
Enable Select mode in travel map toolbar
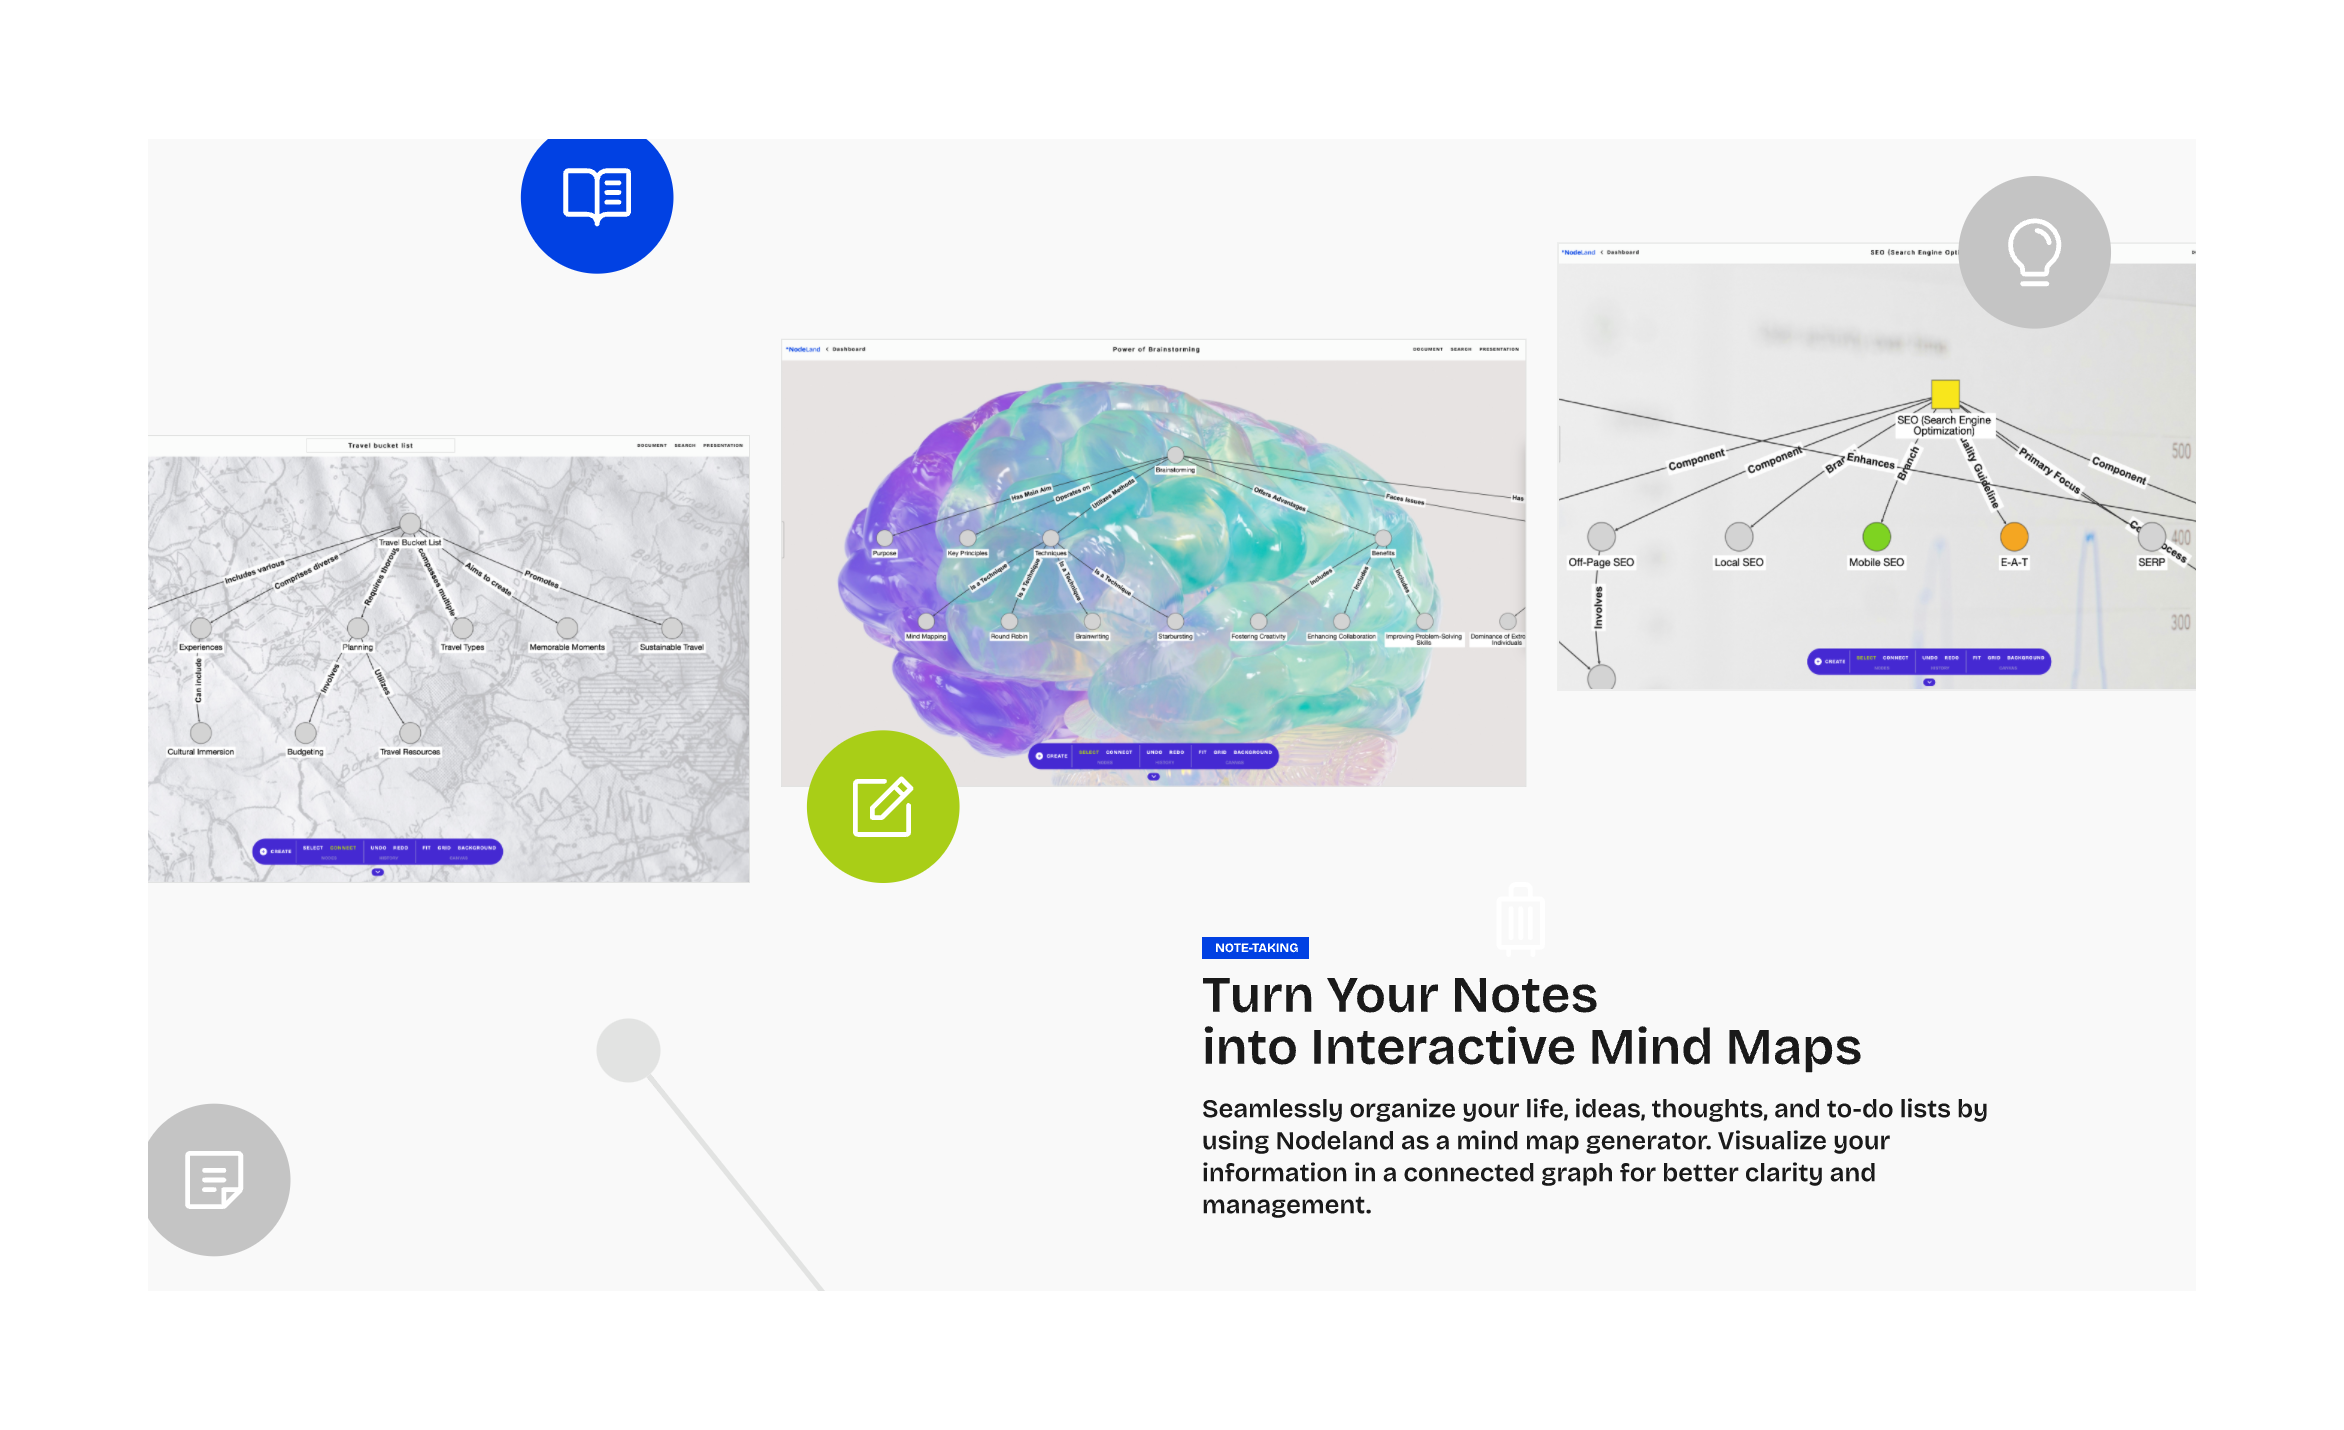pos(312,848)
